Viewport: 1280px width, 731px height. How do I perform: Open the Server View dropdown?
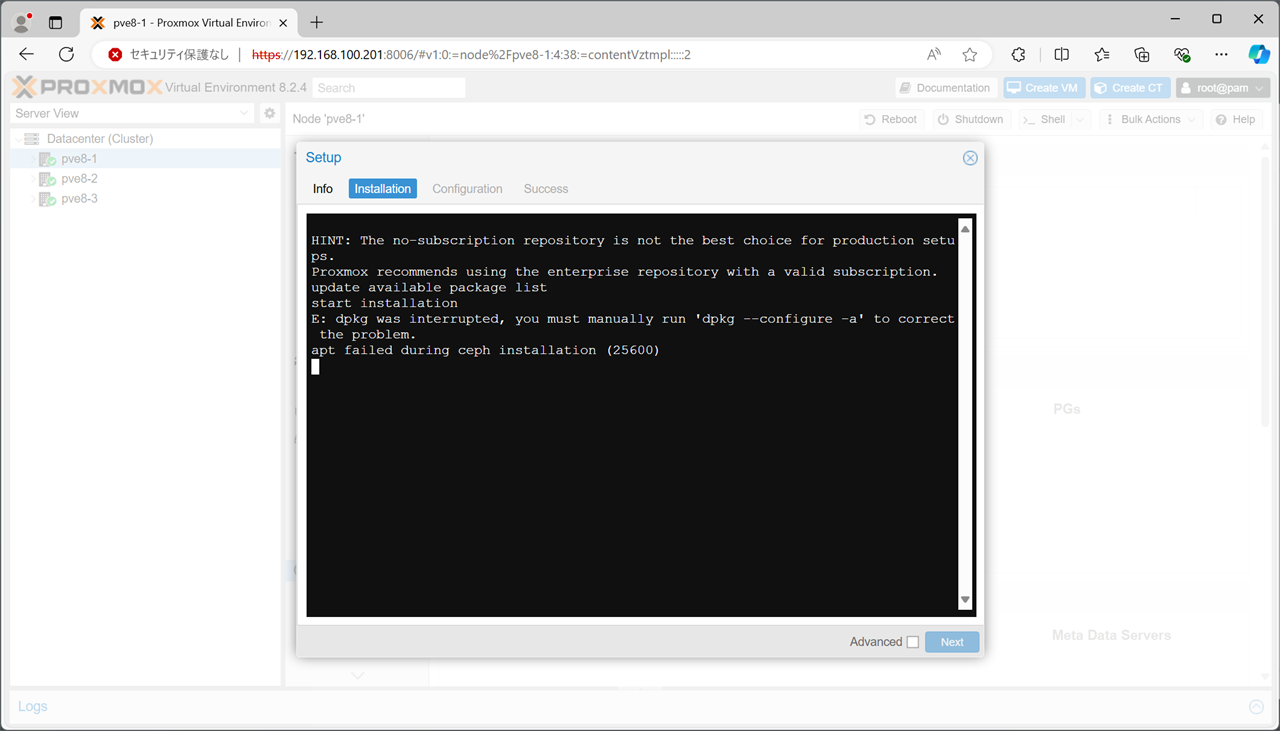coord(132,114)
